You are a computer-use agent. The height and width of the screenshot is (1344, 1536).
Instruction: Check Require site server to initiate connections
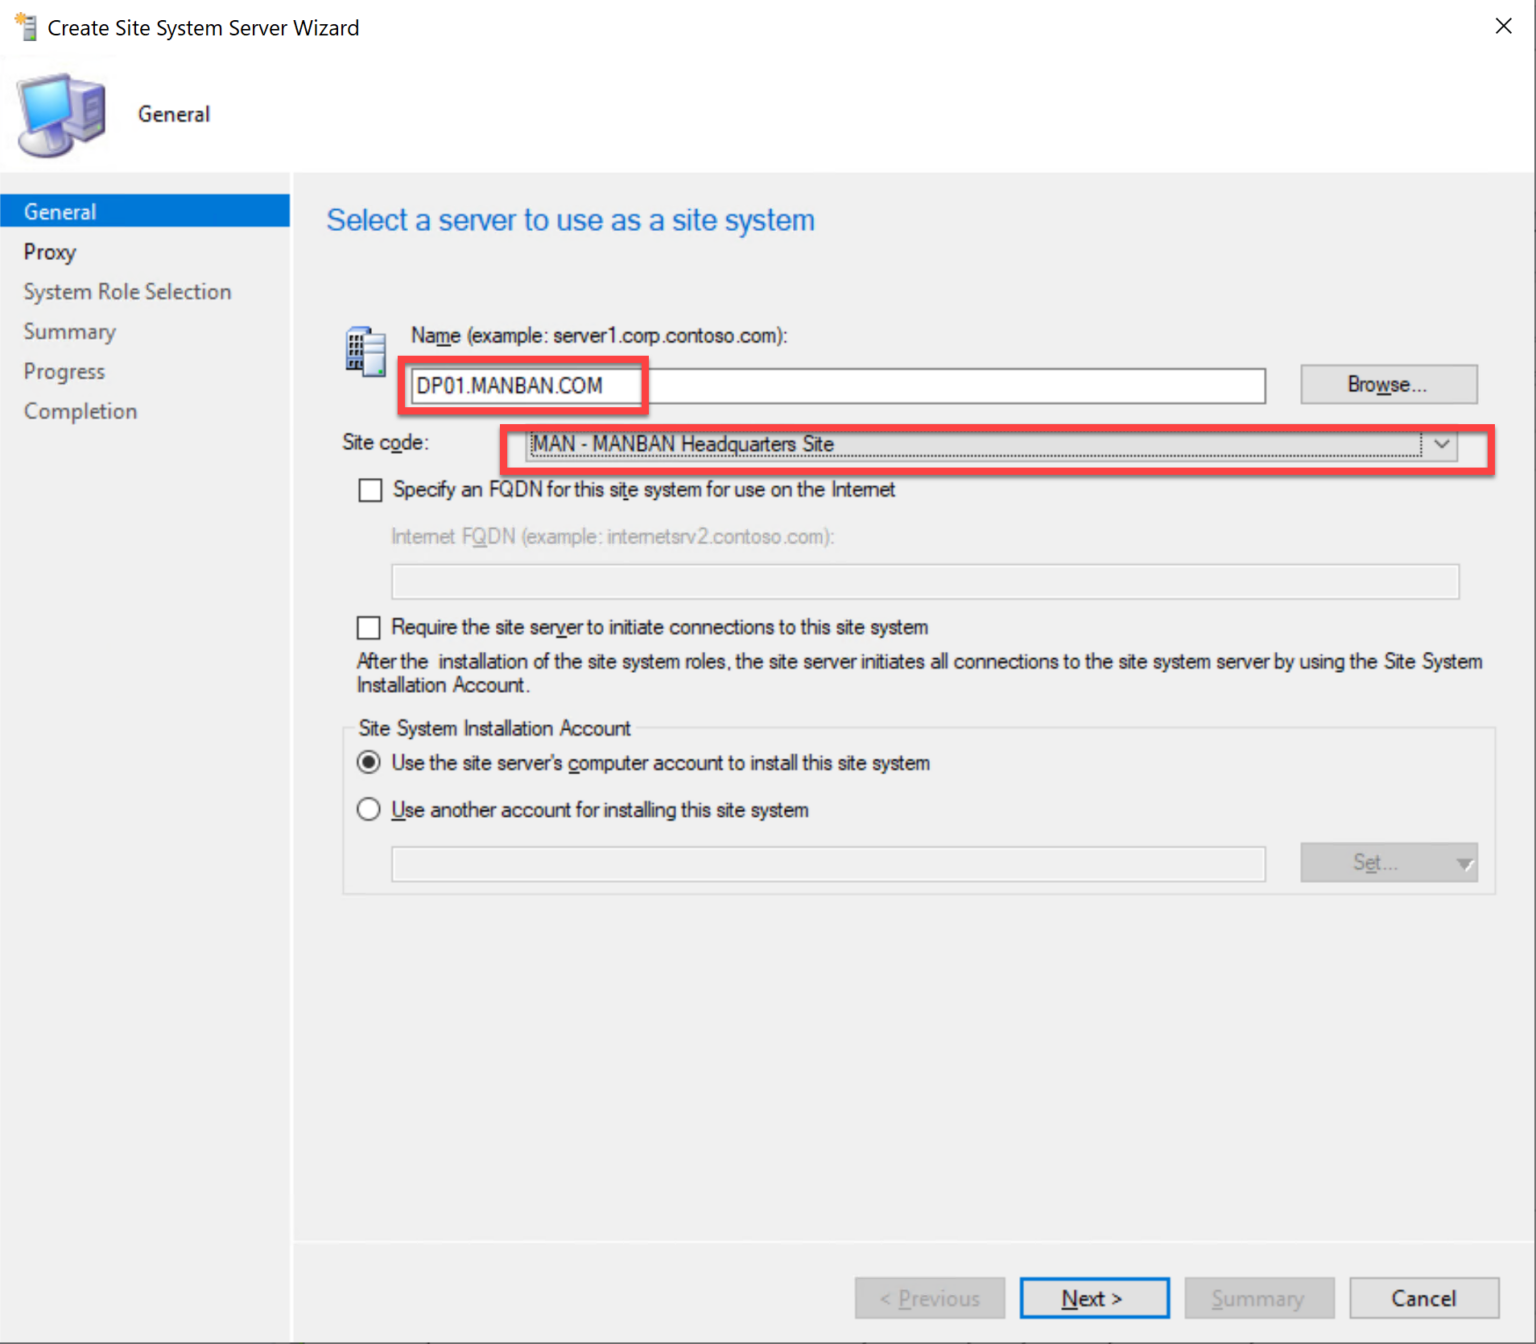pos(369,628)
